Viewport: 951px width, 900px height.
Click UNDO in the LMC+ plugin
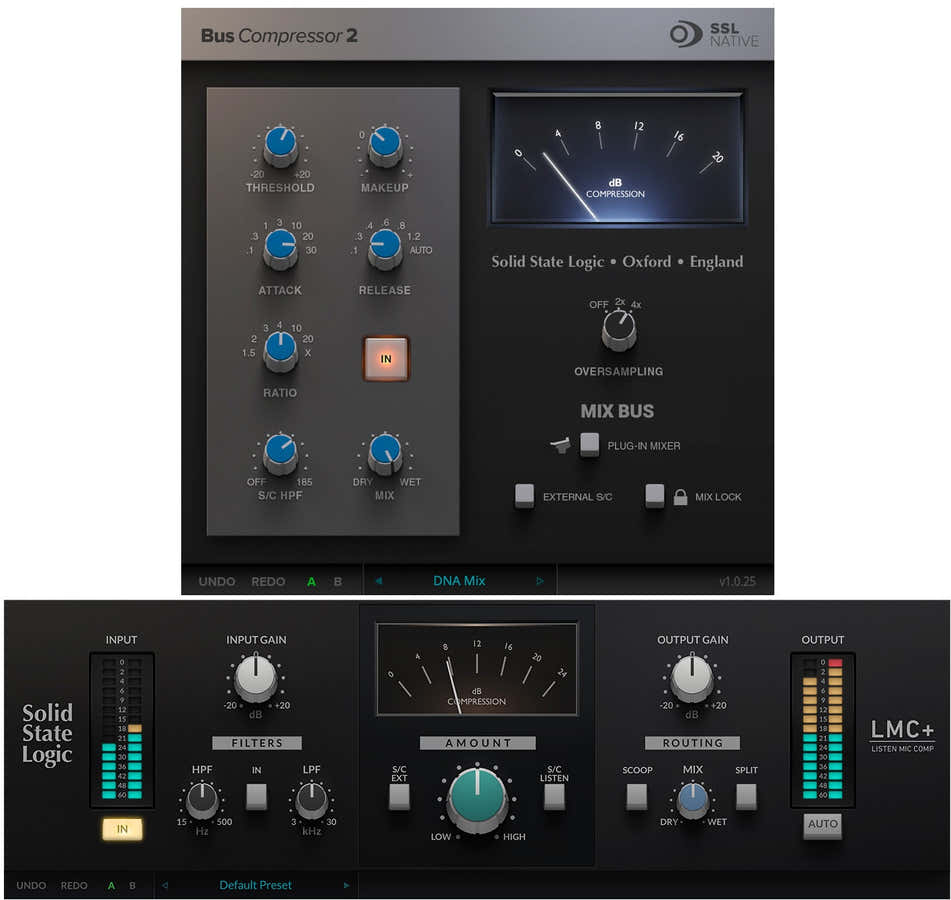pos(31,885)
